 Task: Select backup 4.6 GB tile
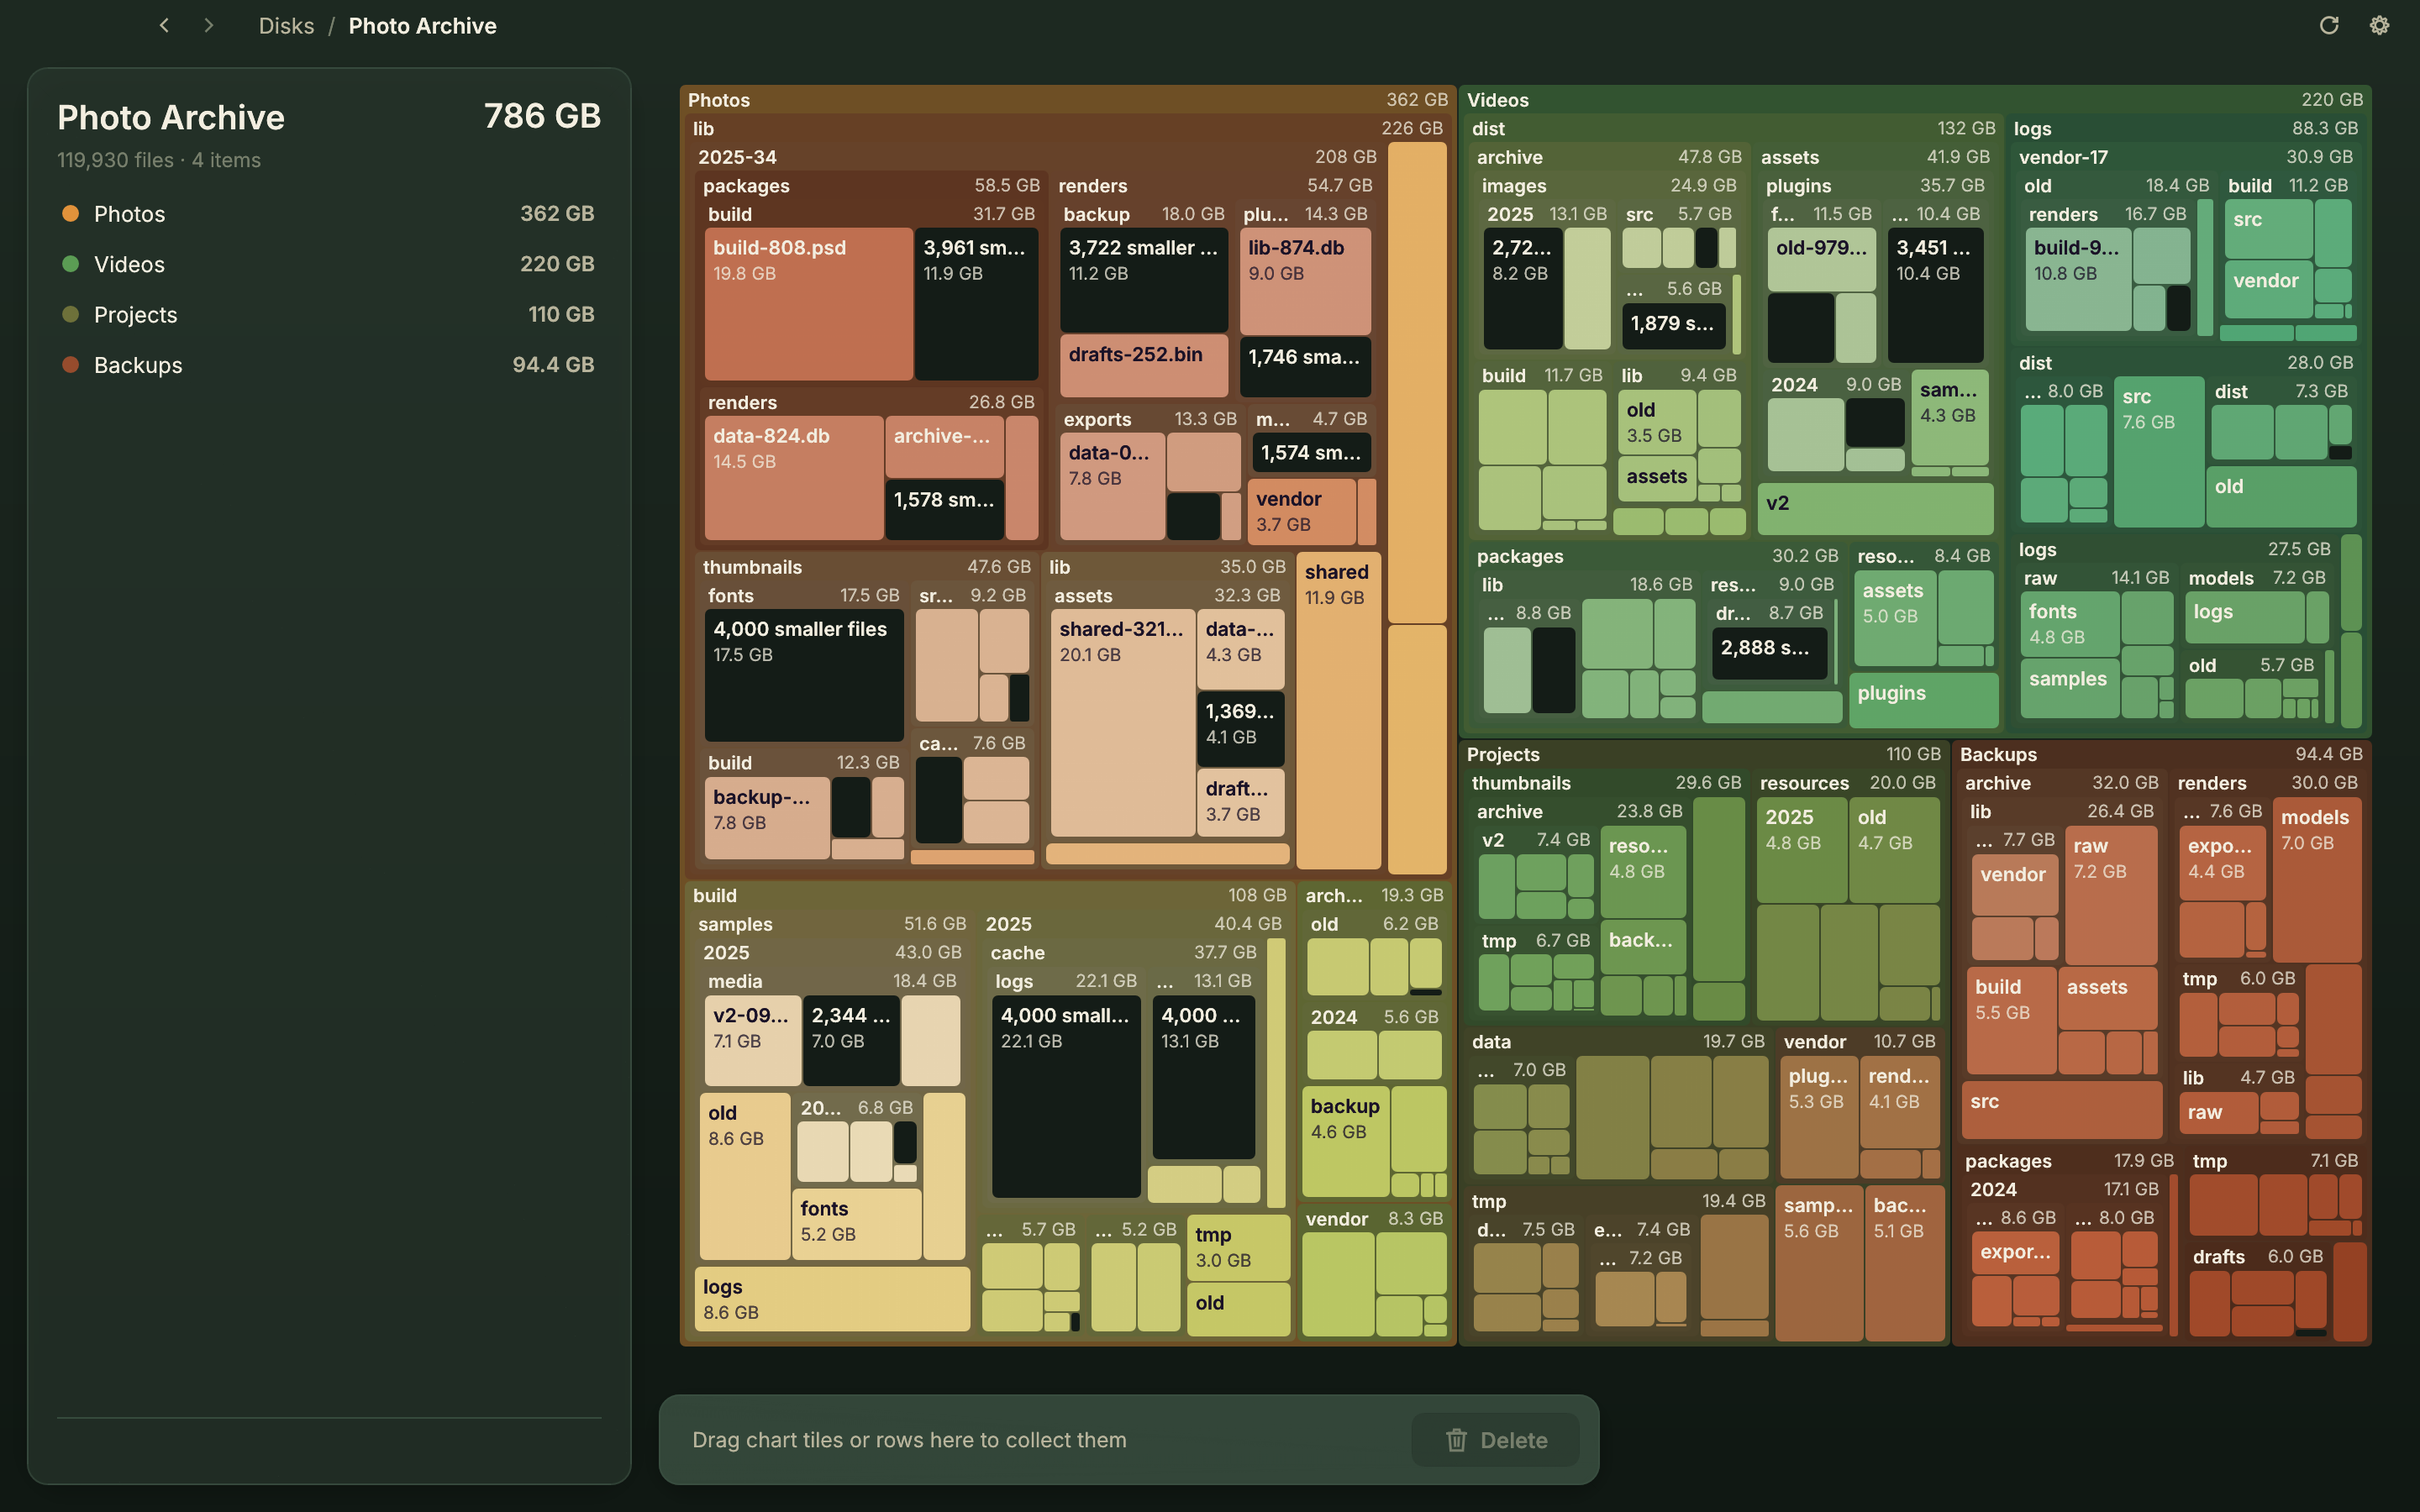(1346, 1141)
